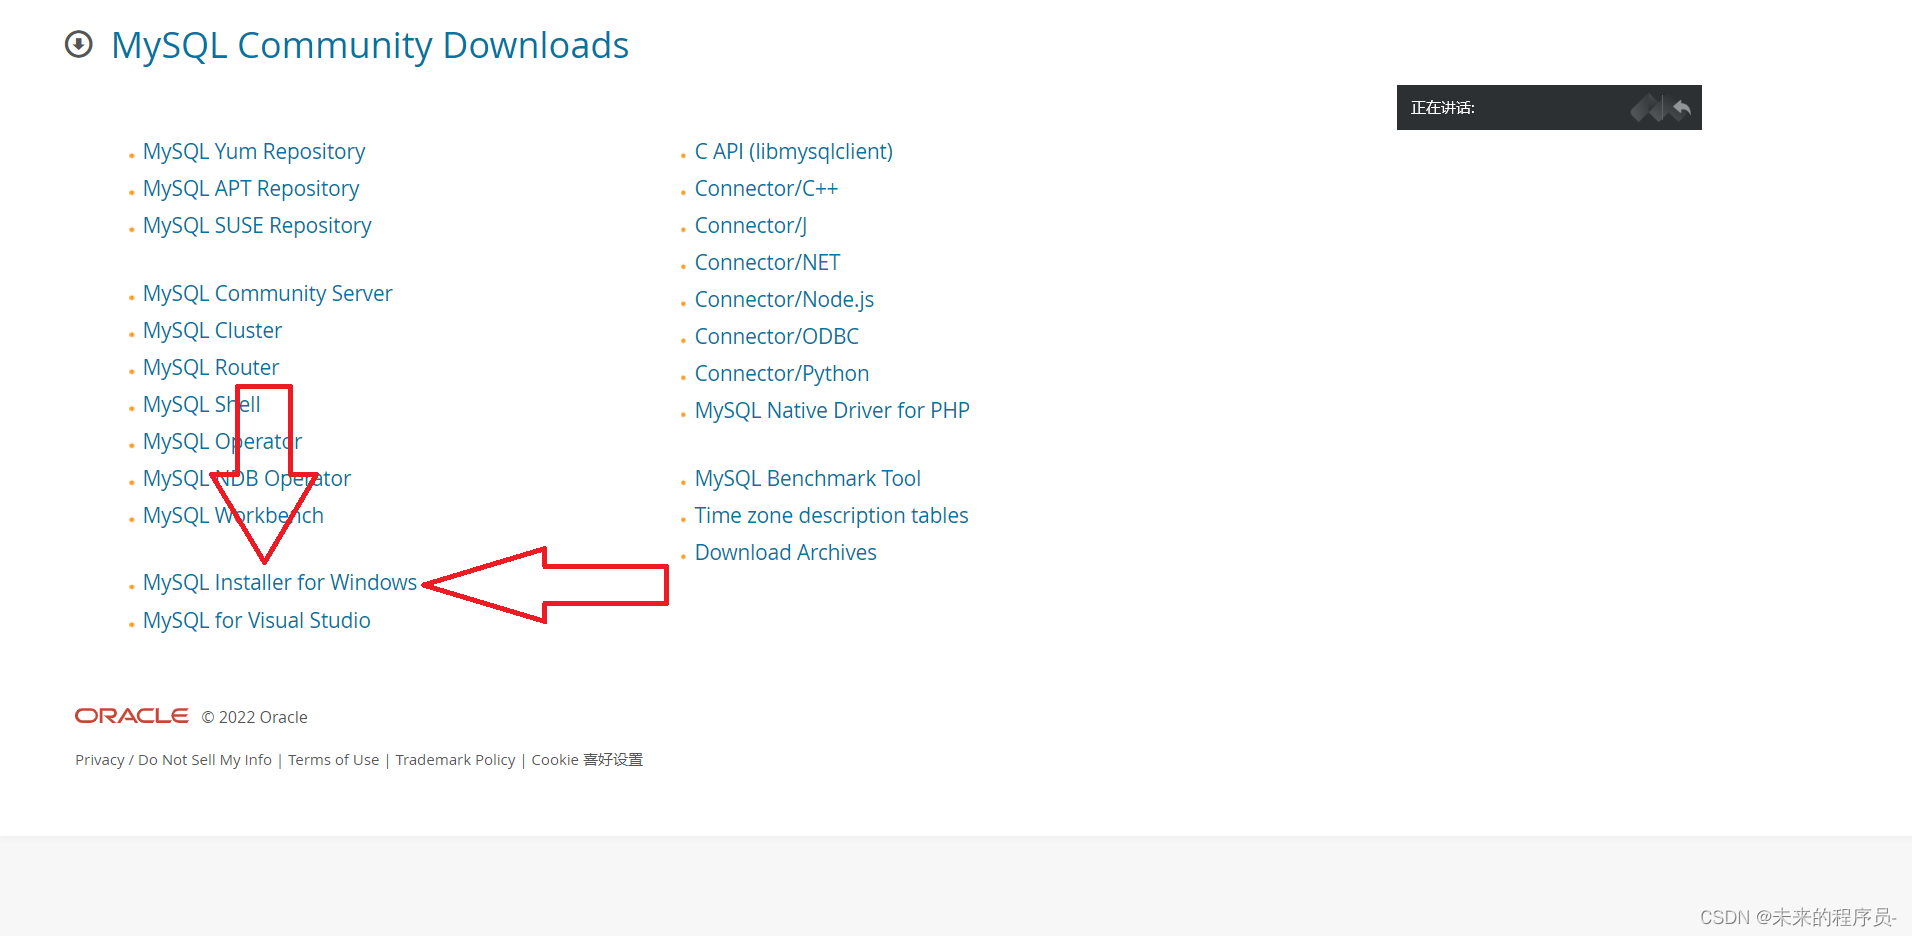Open the MySQL Router link
1912x936 pixels.
click(211, 367)
